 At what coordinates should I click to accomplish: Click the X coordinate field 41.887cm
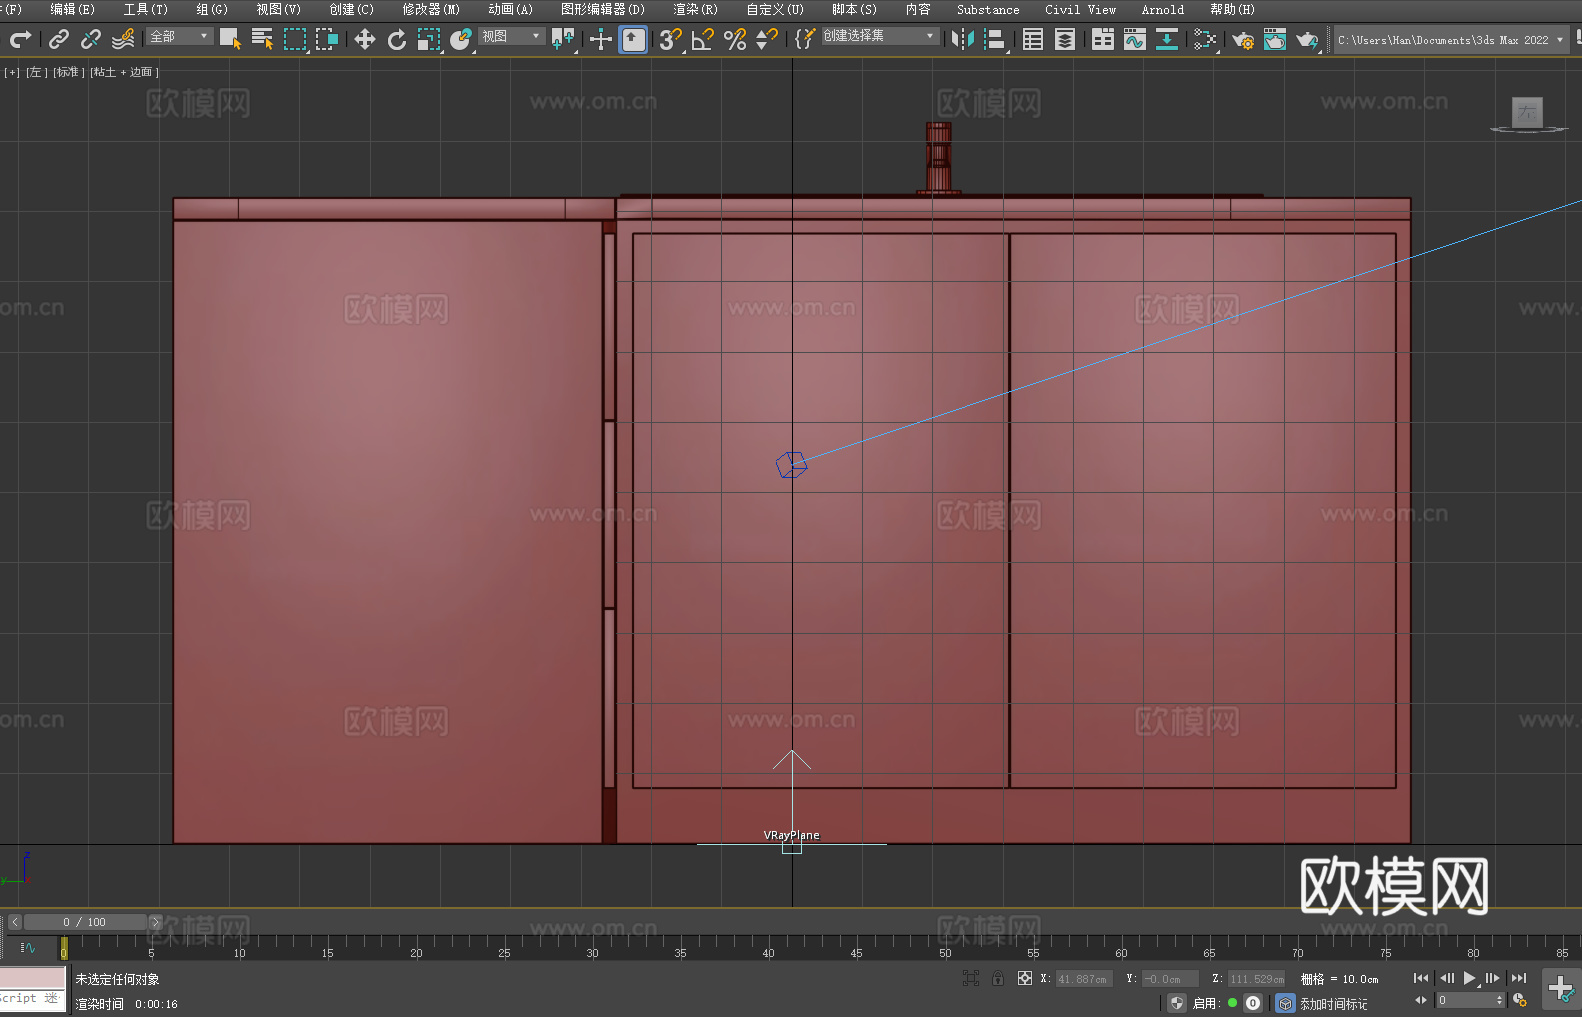coord(1084,979)
